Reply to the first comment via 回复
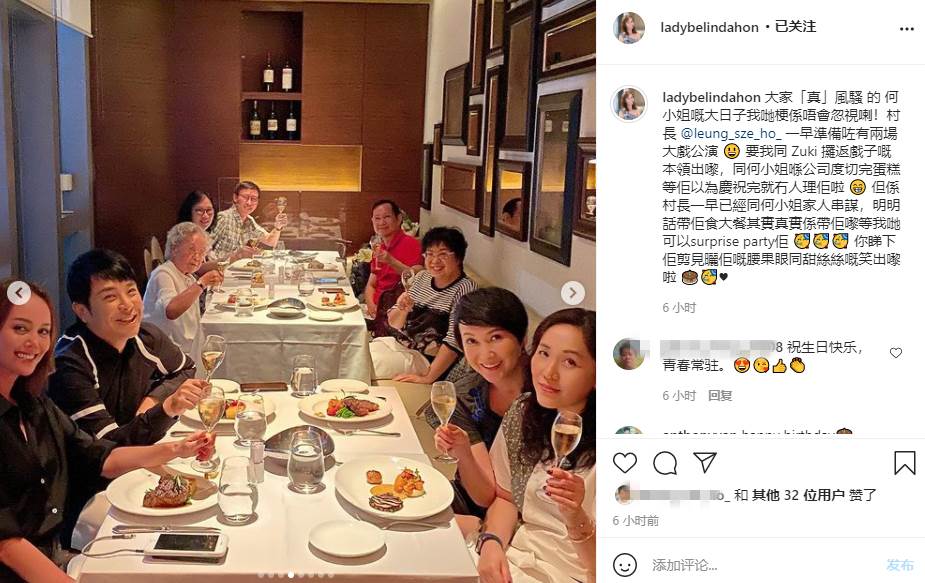The image size is (925, 583). (720, 395)
